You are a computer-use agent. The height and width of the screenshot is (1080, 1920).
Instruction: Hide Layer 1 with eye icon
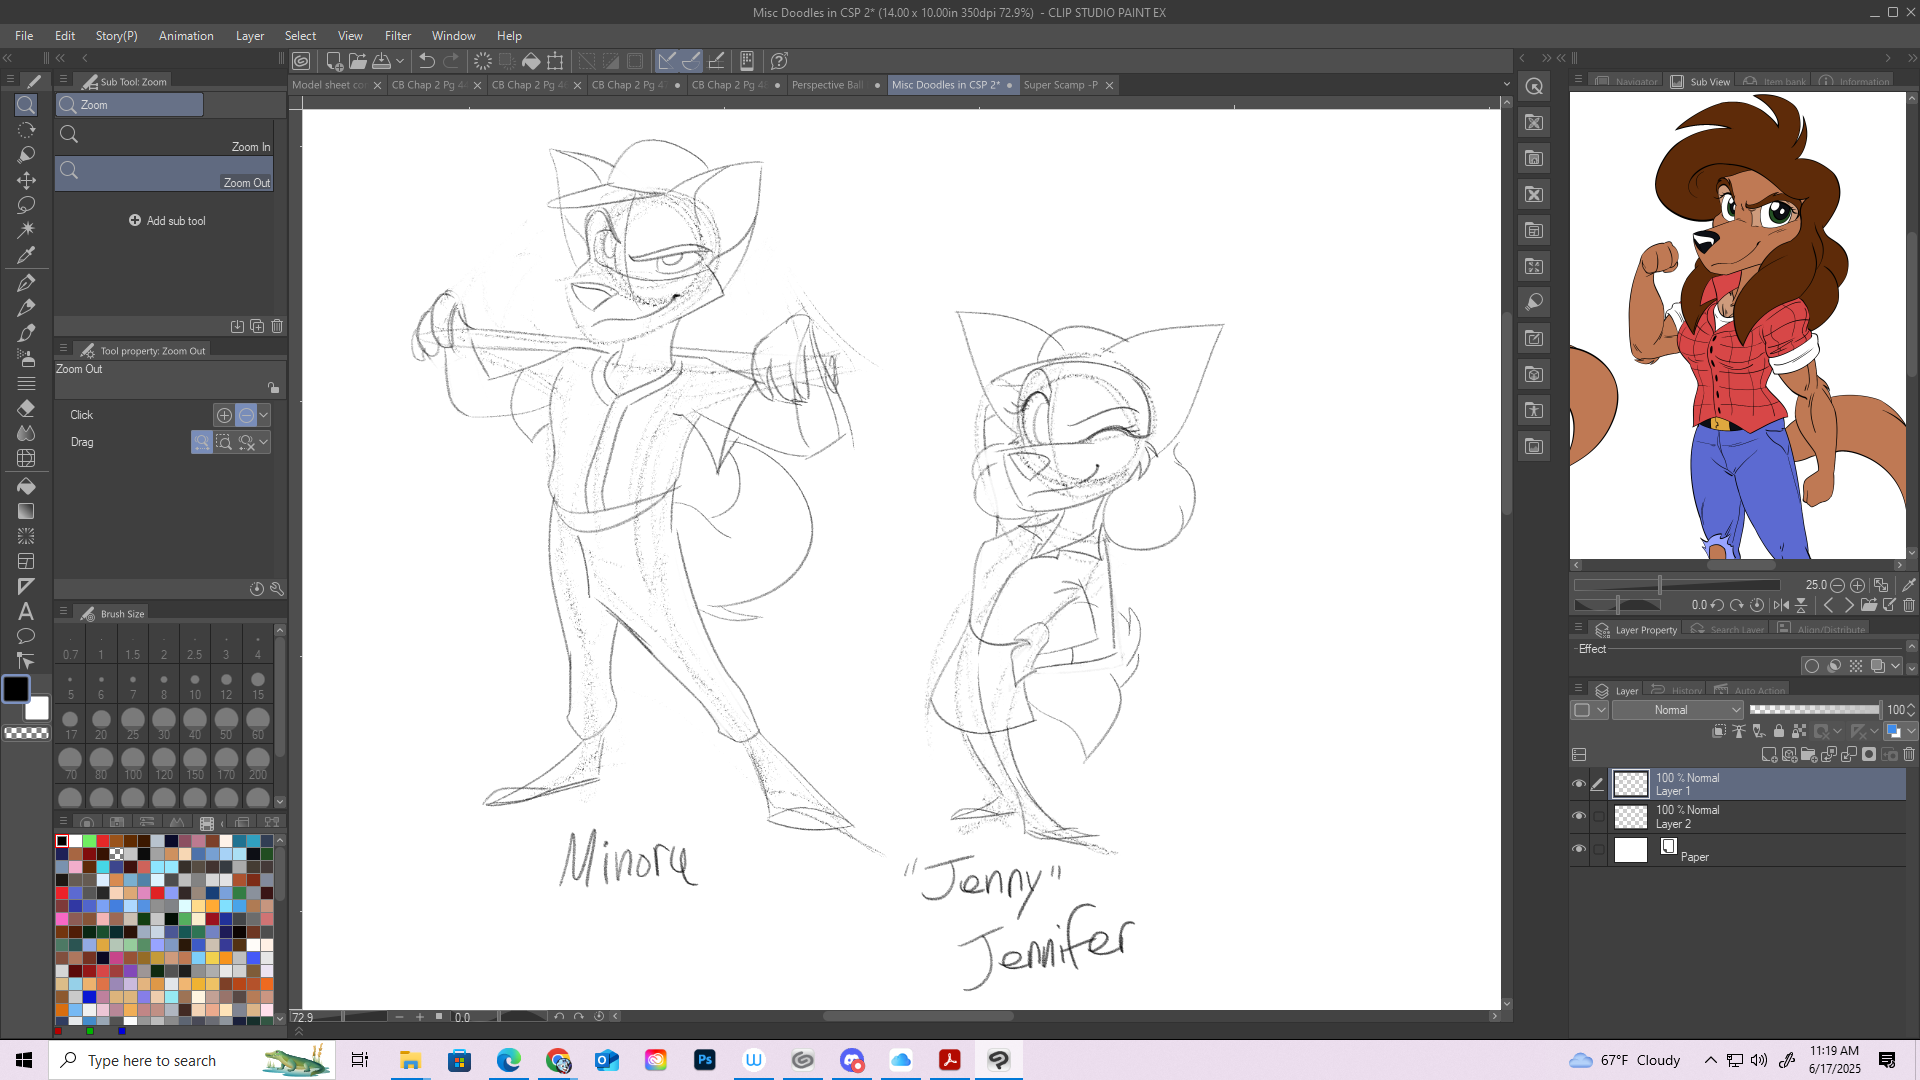(x=1579, y=784)
